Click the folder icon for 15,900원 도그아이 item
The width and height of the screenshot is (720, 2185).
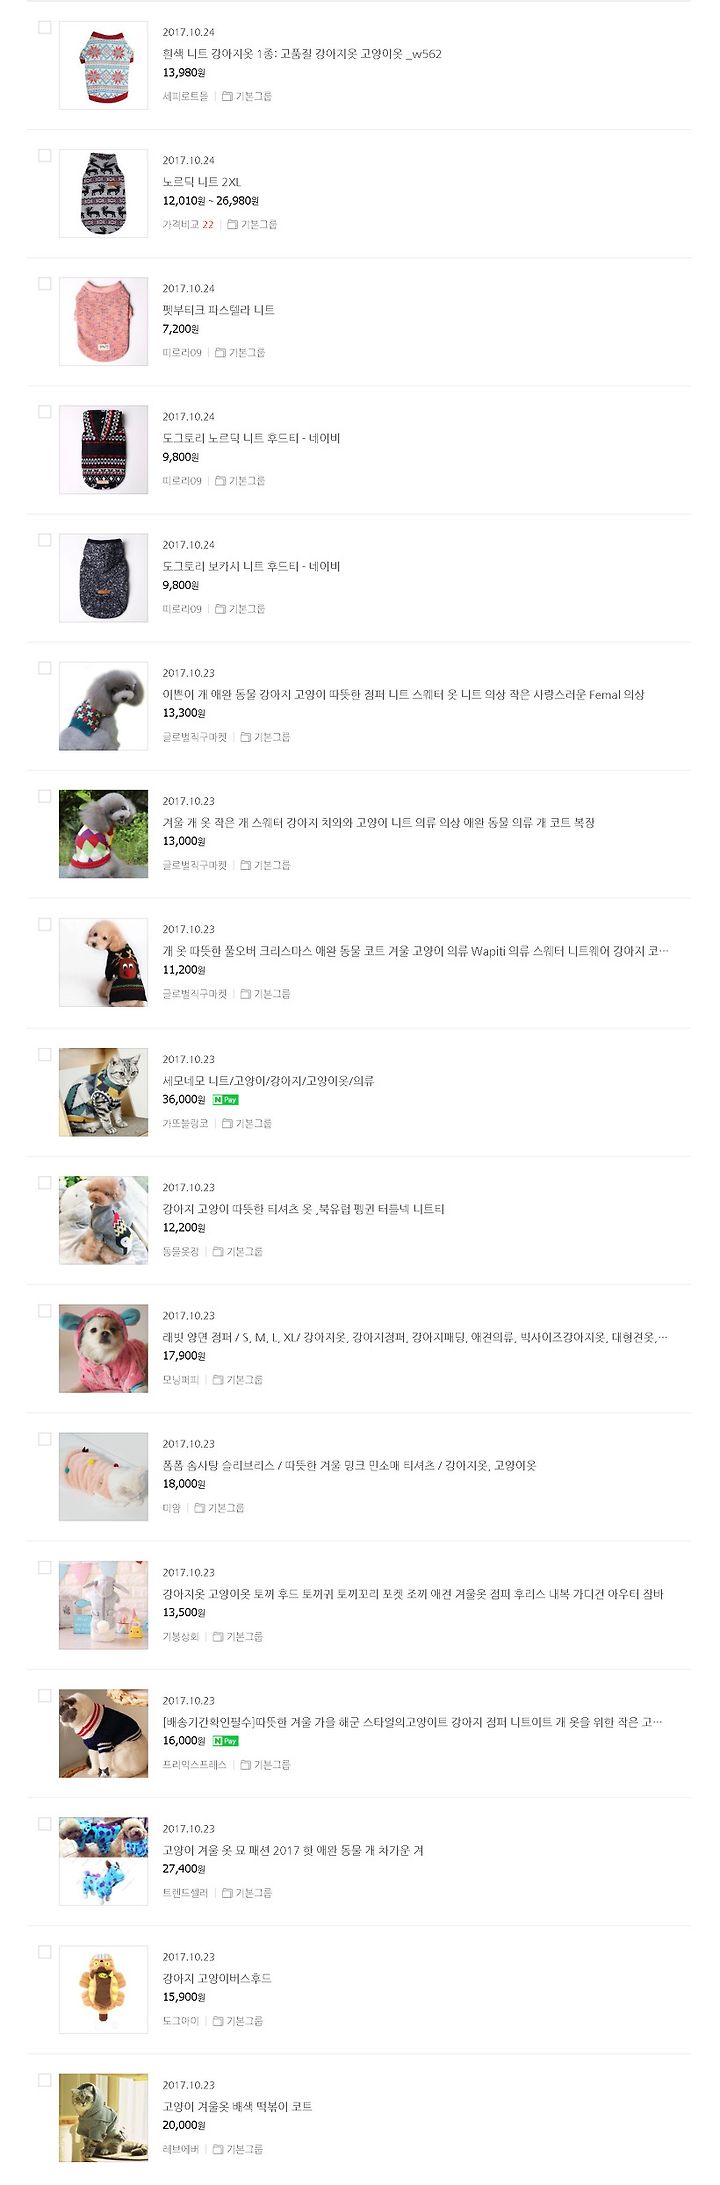(x=218, y=2021)
